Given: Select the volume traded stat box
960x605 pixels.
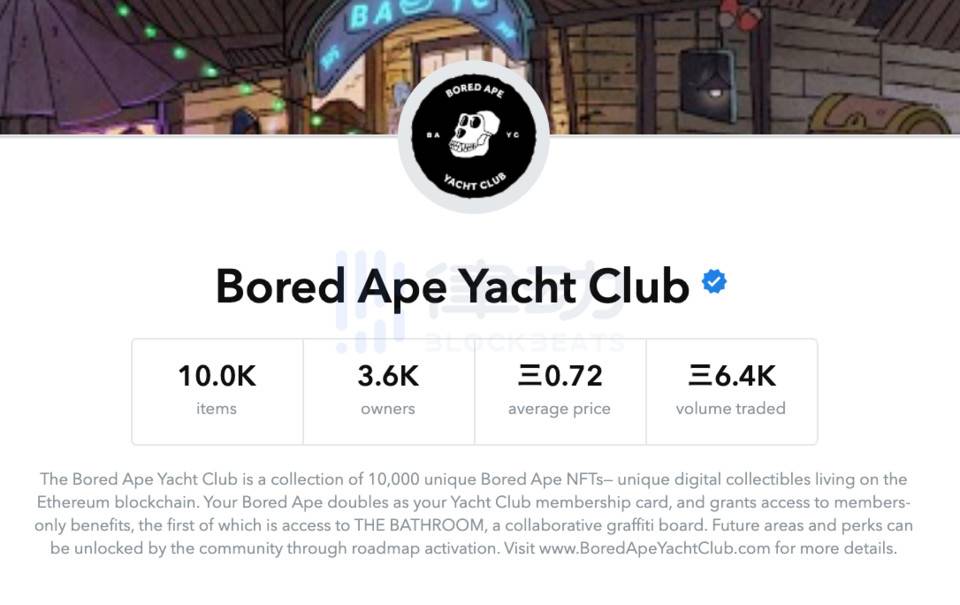Looking at the screenshot, I should click(x=731, y=390).
